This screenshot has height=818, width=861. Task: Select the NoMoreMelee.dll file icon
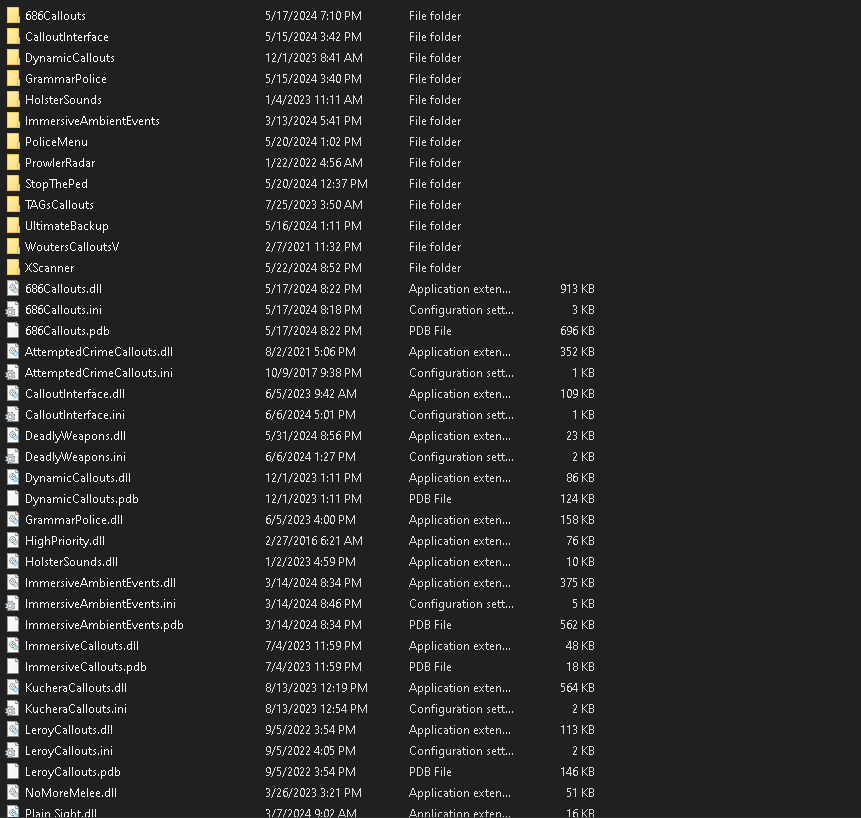pos(13,793)
